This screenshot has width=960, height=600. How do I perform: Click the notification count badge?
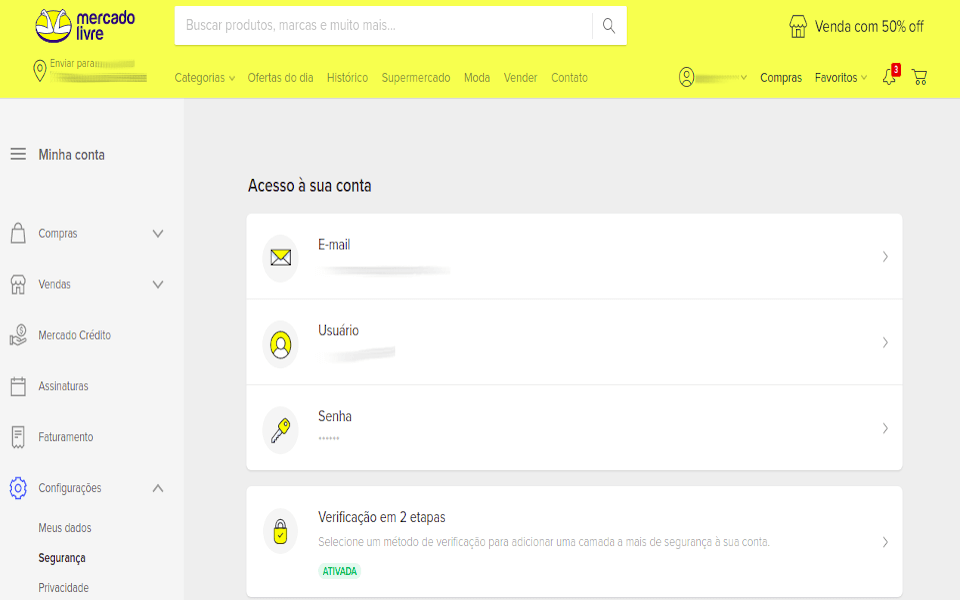click(x=896, y=70)
